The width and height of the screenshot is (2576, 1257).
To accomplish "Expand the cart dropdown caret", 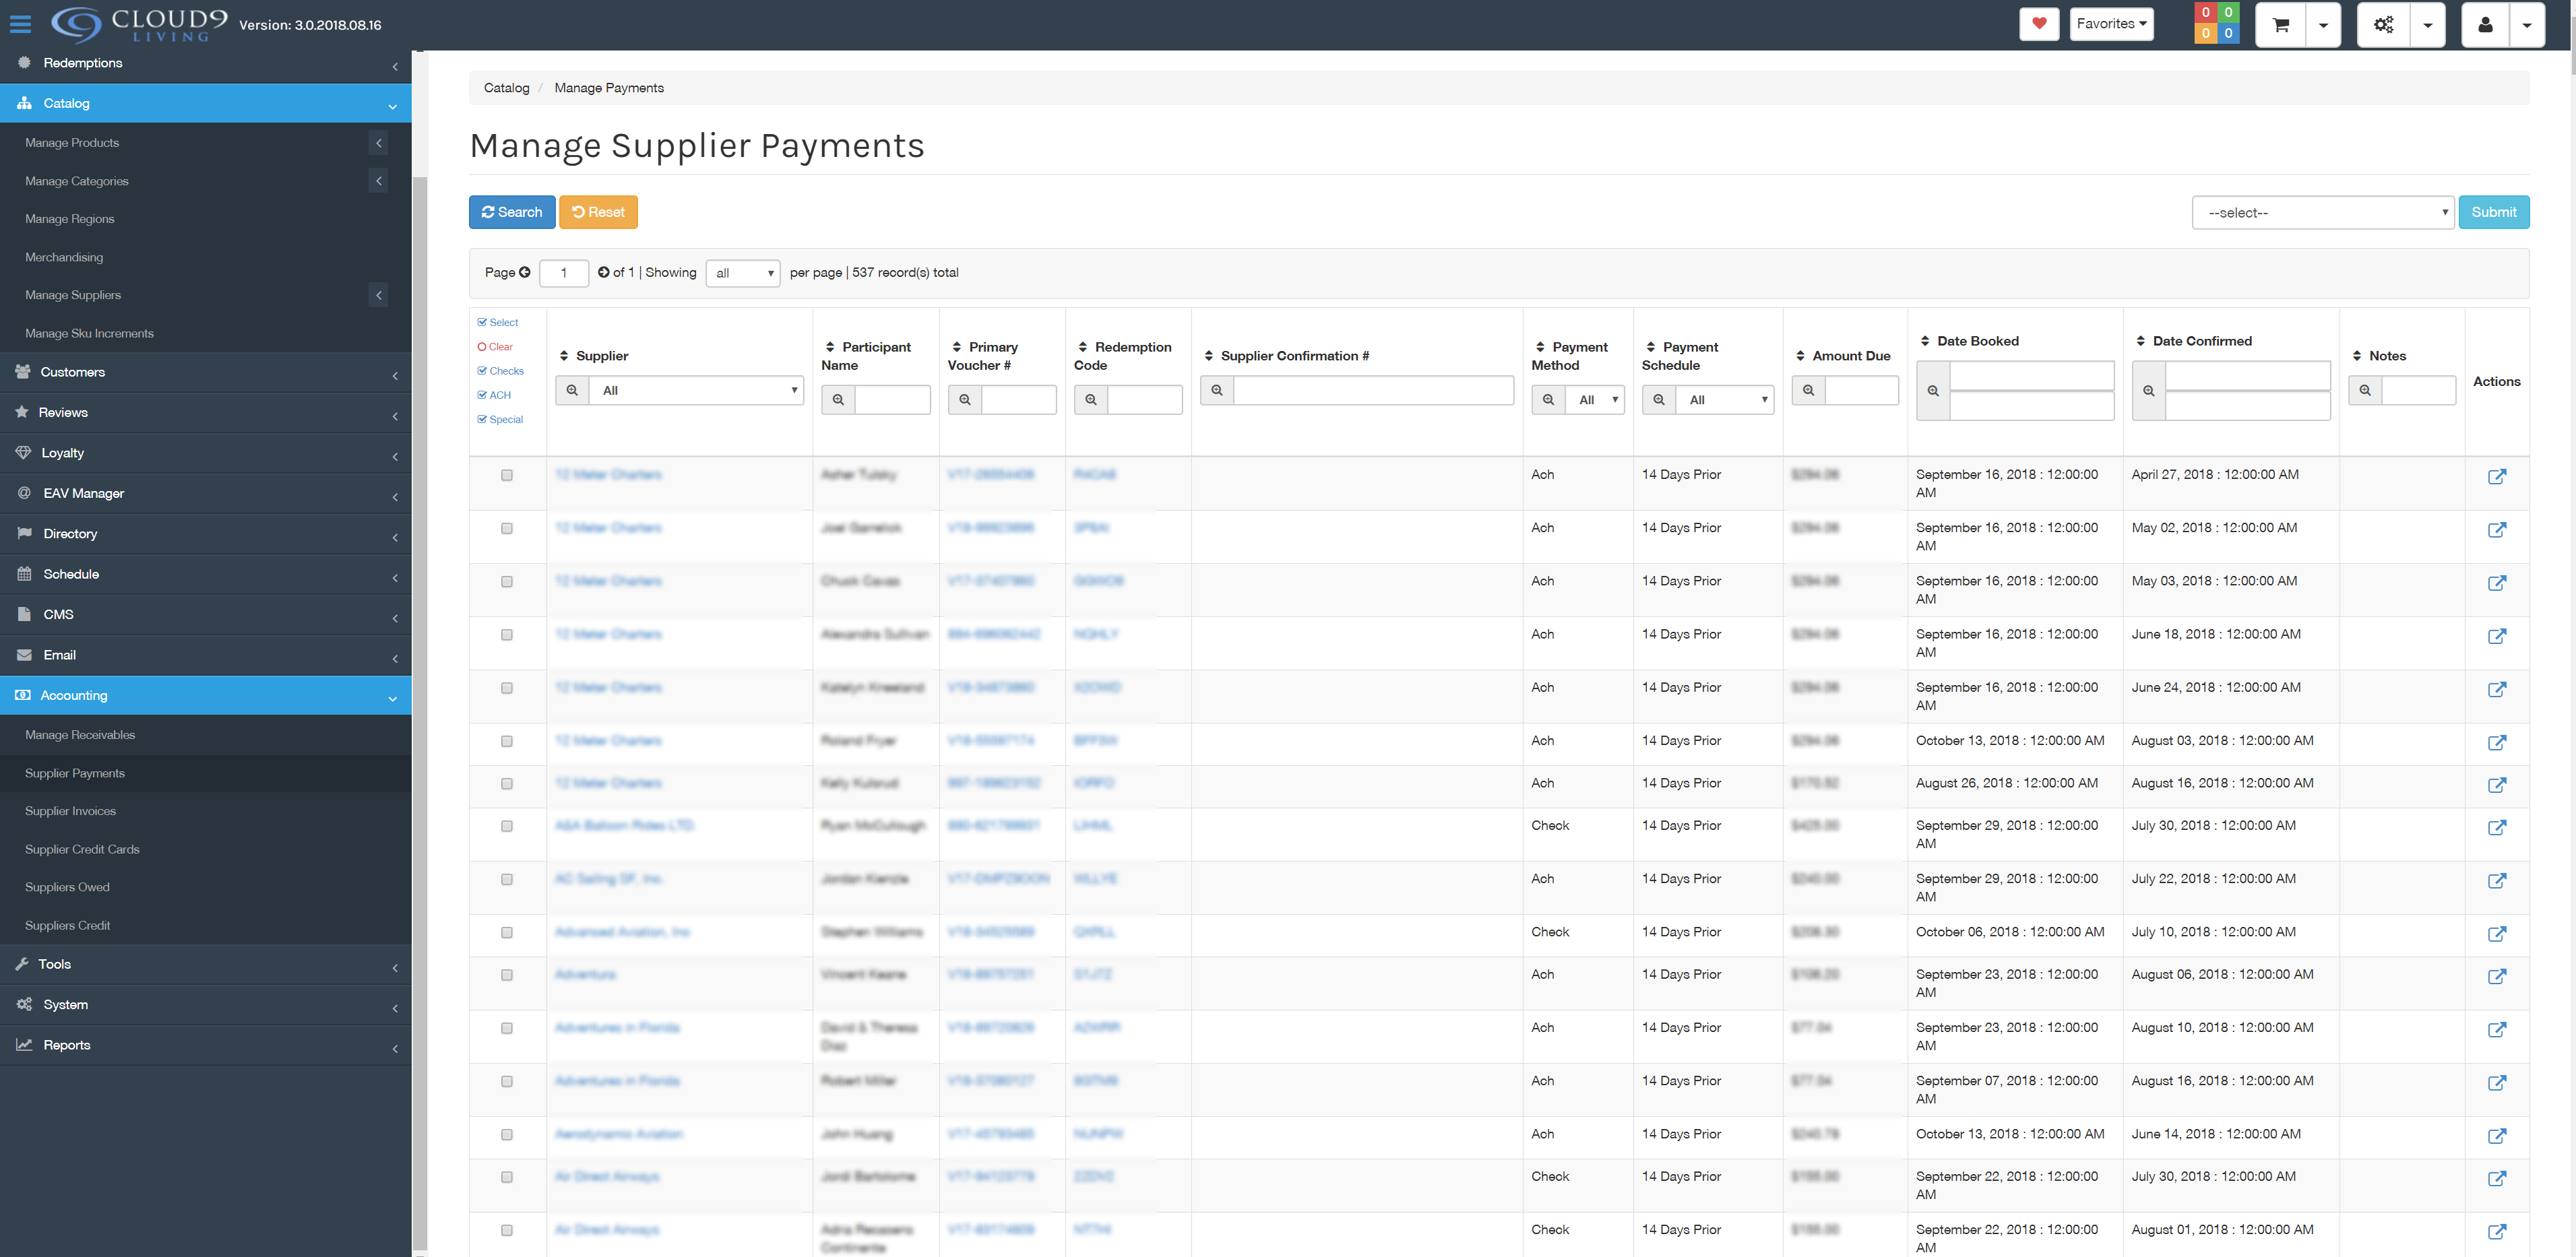I will point(2323,25).
